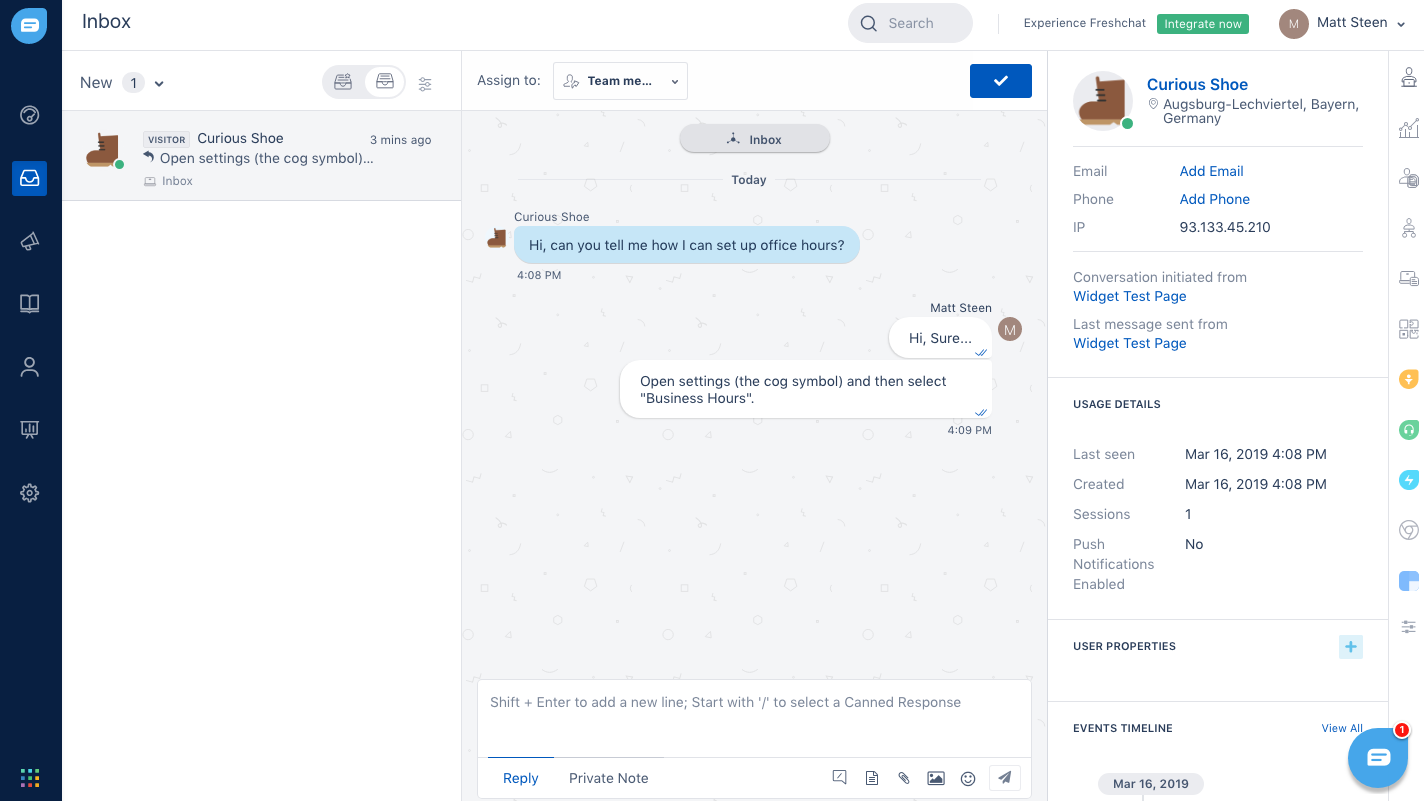This screenshot has height=801, width=1424.
Task: Open the Matt Steen account menu
Action: point(1347,23)
